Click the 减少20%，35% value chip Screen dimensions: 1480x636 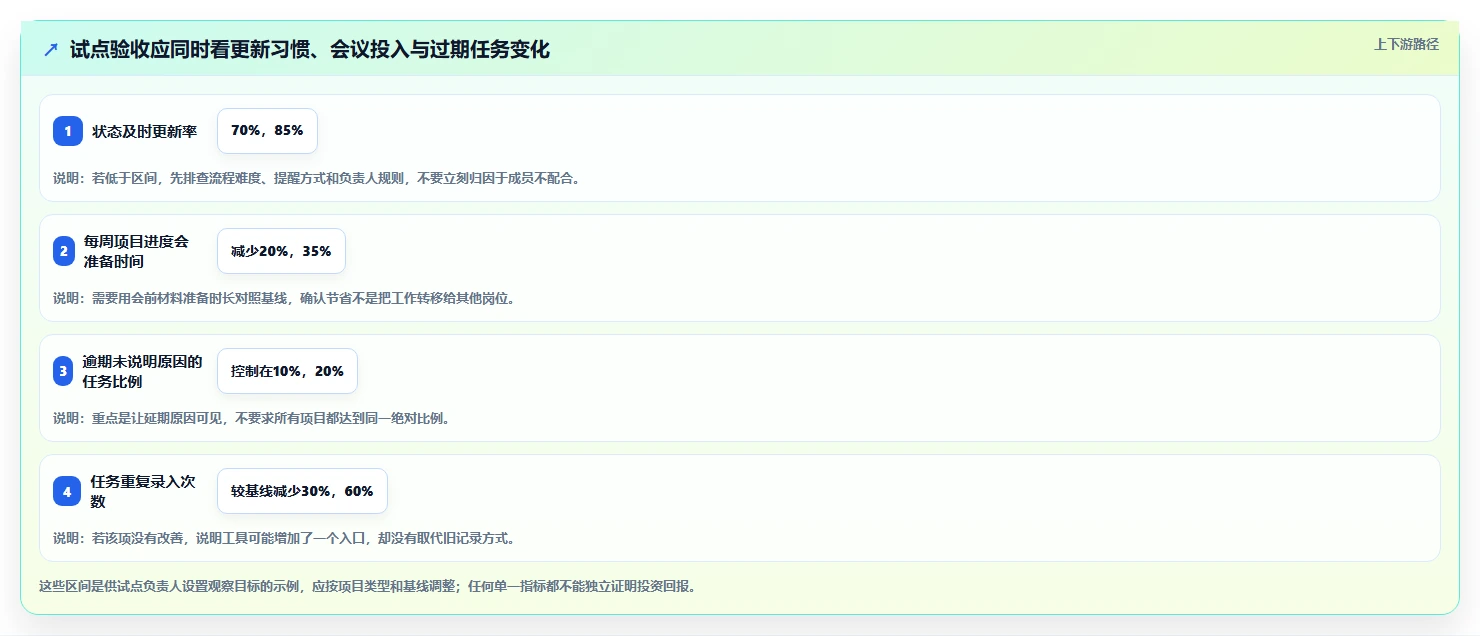click(x=281, y=251)
